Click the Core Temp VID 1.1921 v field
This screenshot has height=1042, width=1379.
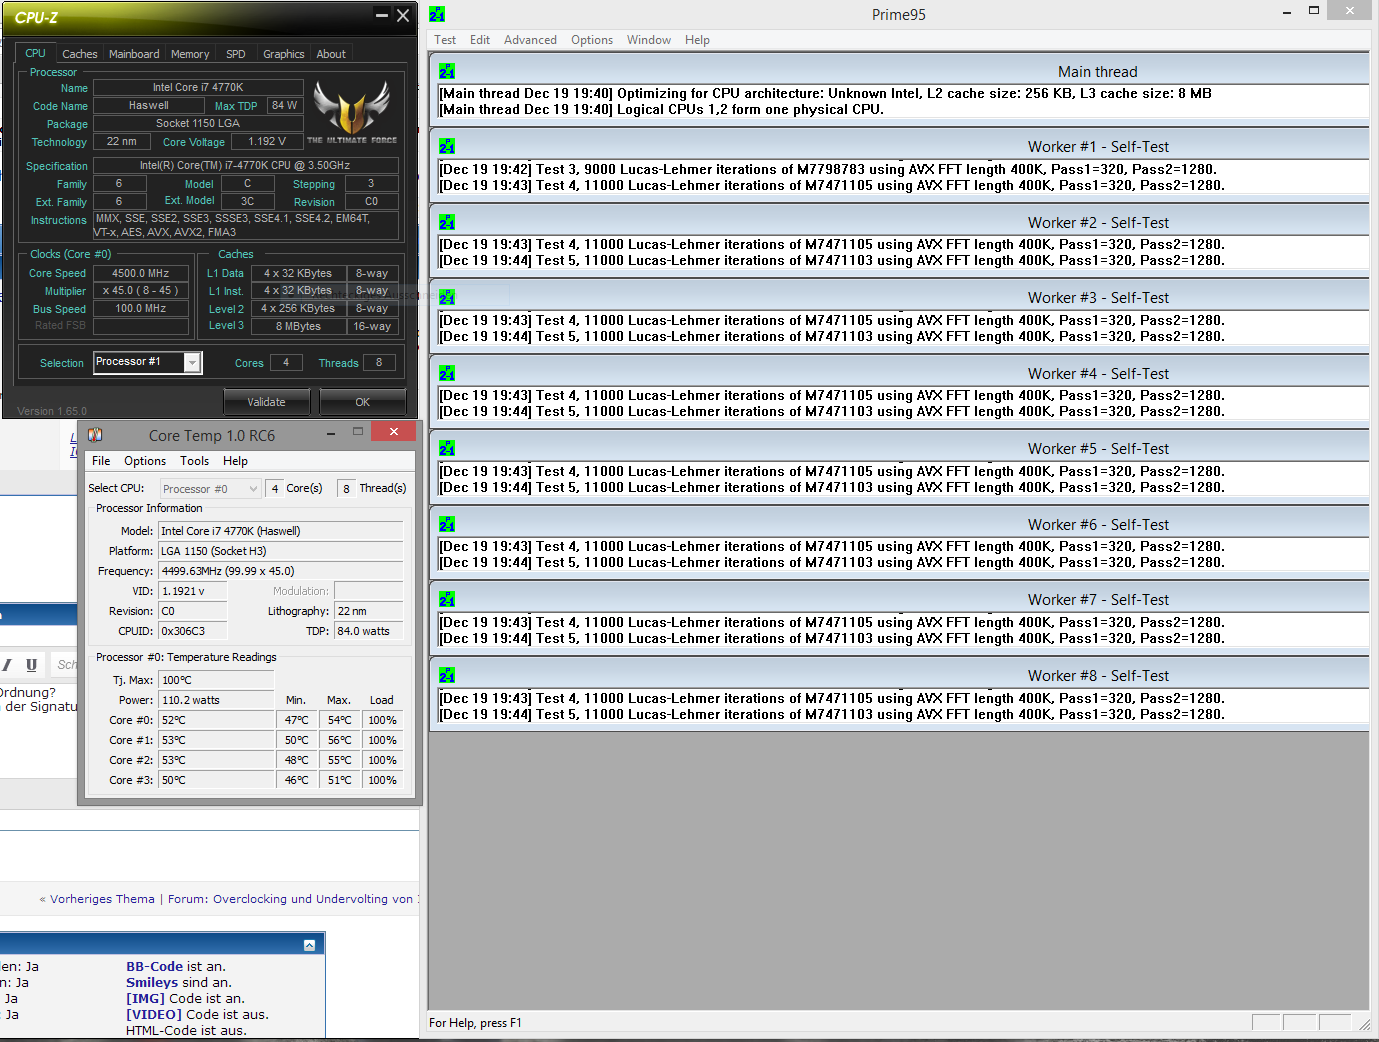193,591
